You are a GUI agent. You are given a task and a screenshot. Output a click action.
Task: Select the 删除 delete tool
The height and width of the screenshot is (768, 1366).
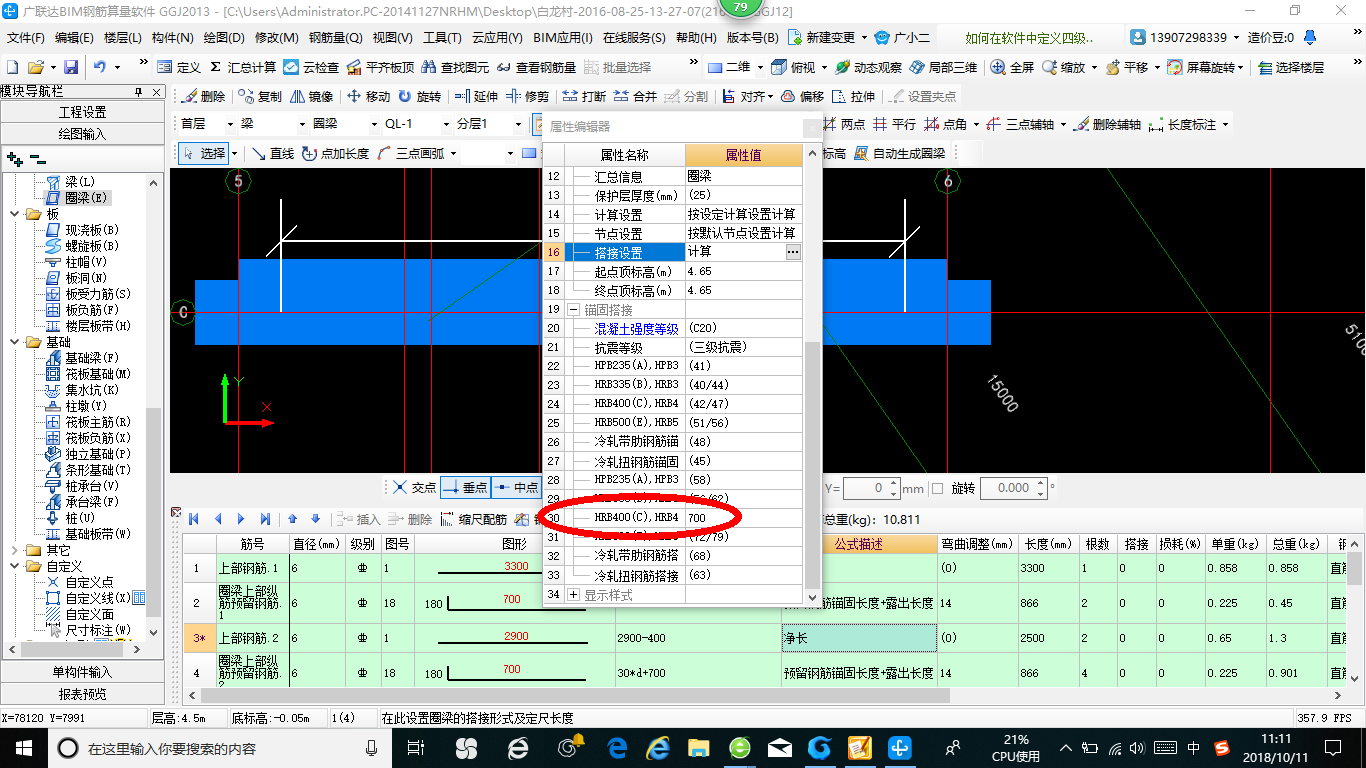click(x=204, y=97)
